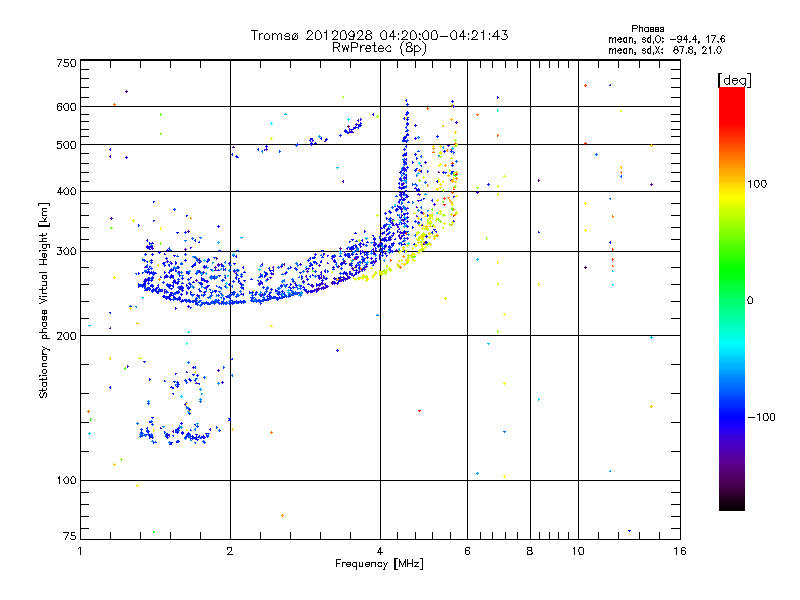Click the x-axis label '8'
This screenshot has width=800, height=600.
(x=530, y=551)
